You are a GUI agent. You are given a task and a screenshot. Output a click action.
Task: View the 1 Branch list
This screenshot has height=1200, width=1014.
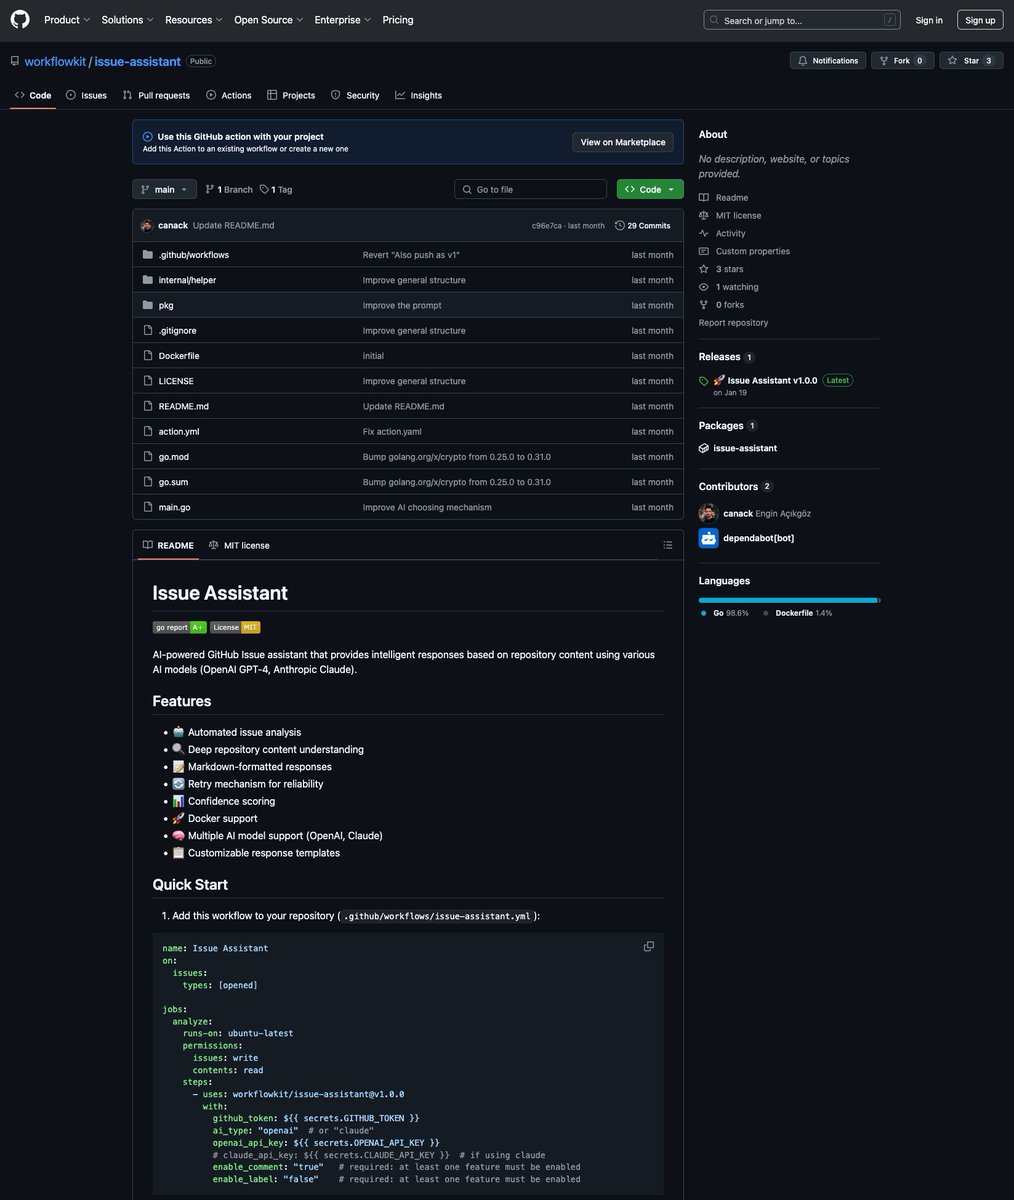229,189
